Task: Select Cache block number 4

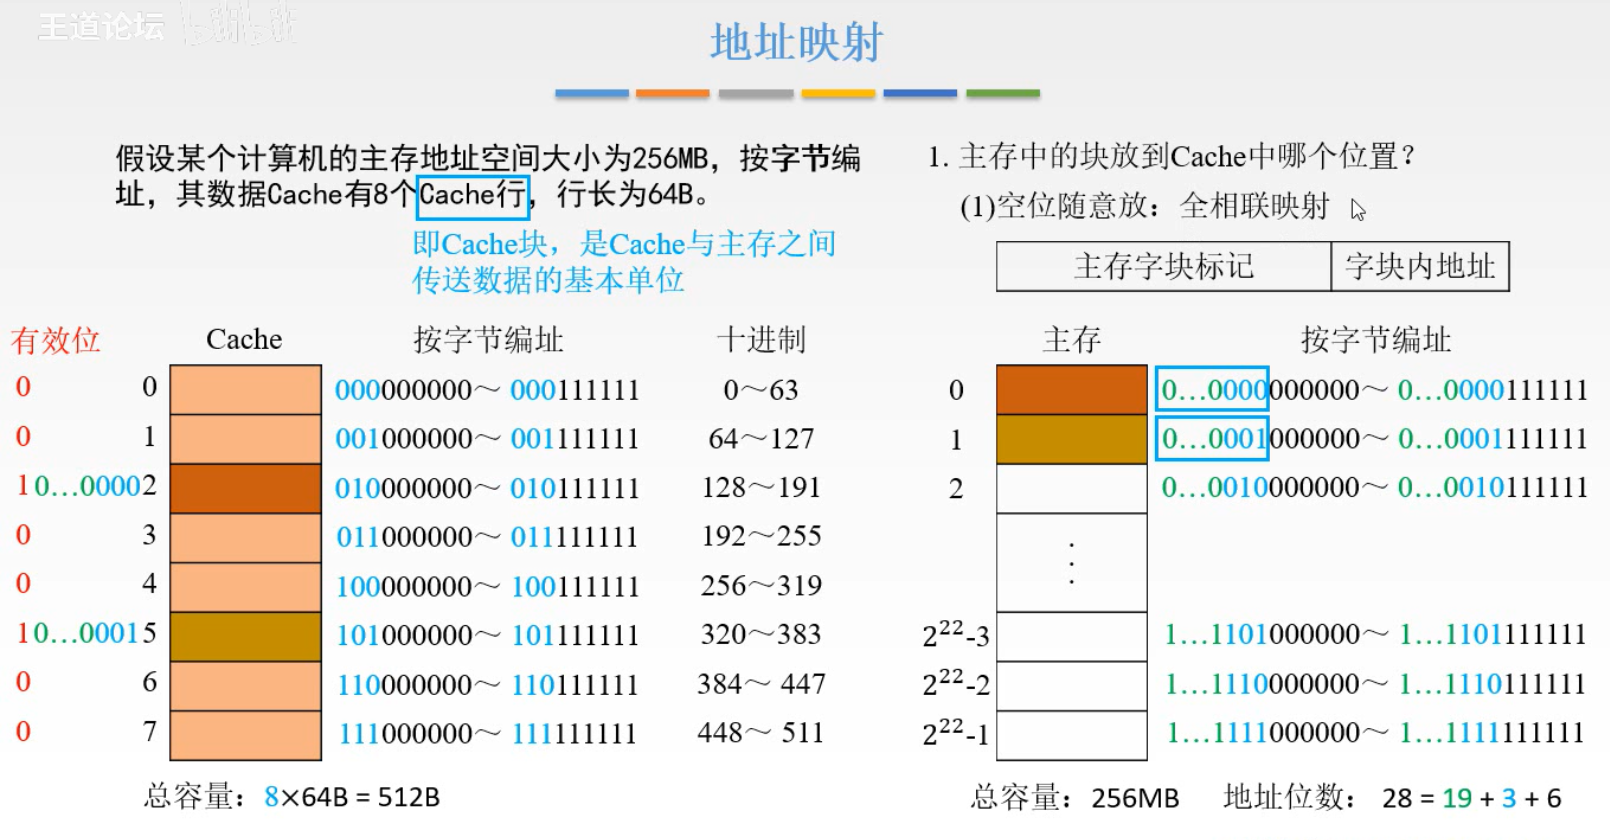Action: point(246,586)
